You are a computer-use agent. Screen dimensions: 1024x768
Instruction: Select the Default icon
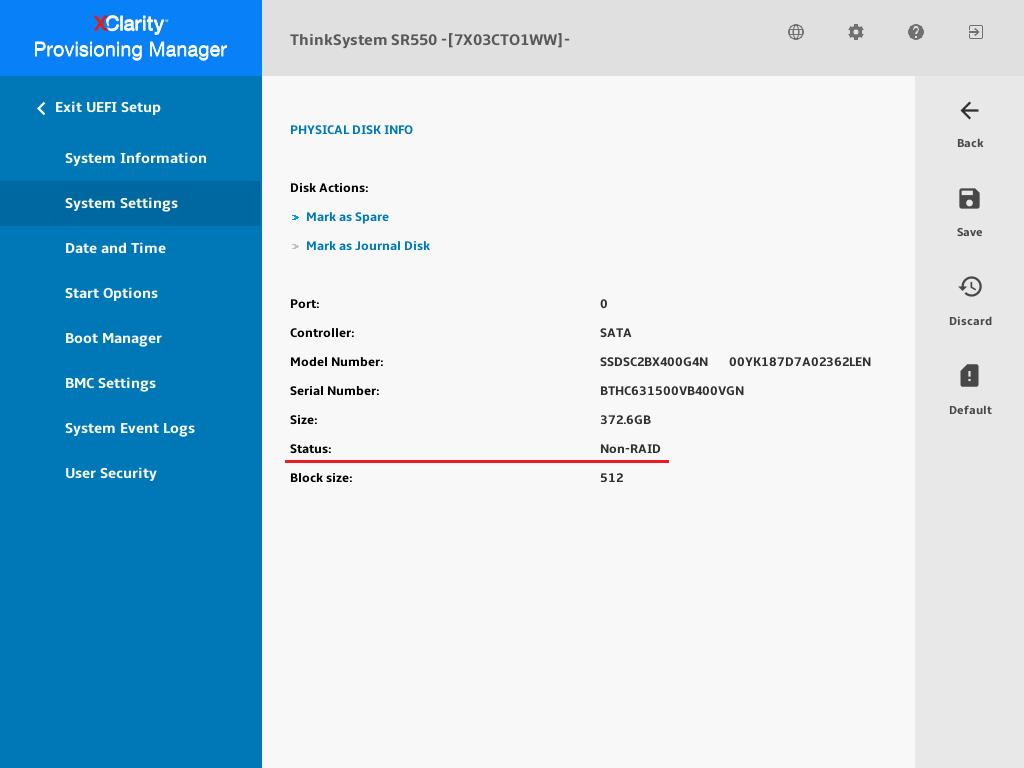tap(969, 376)
